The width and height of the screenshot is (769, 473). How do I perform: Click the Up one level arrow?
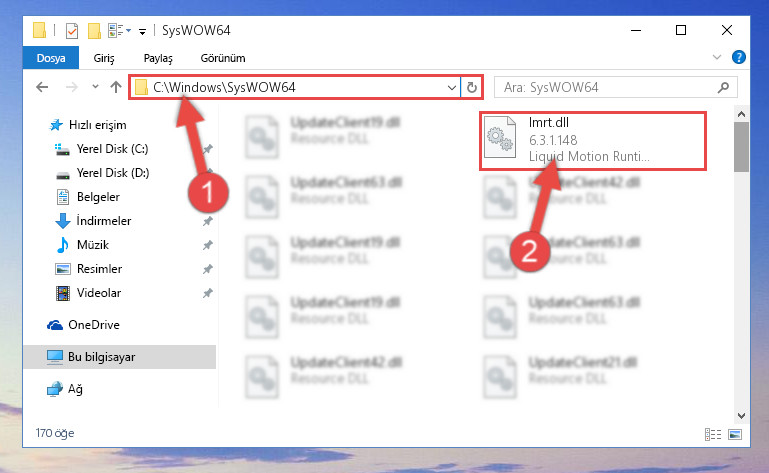116,87
